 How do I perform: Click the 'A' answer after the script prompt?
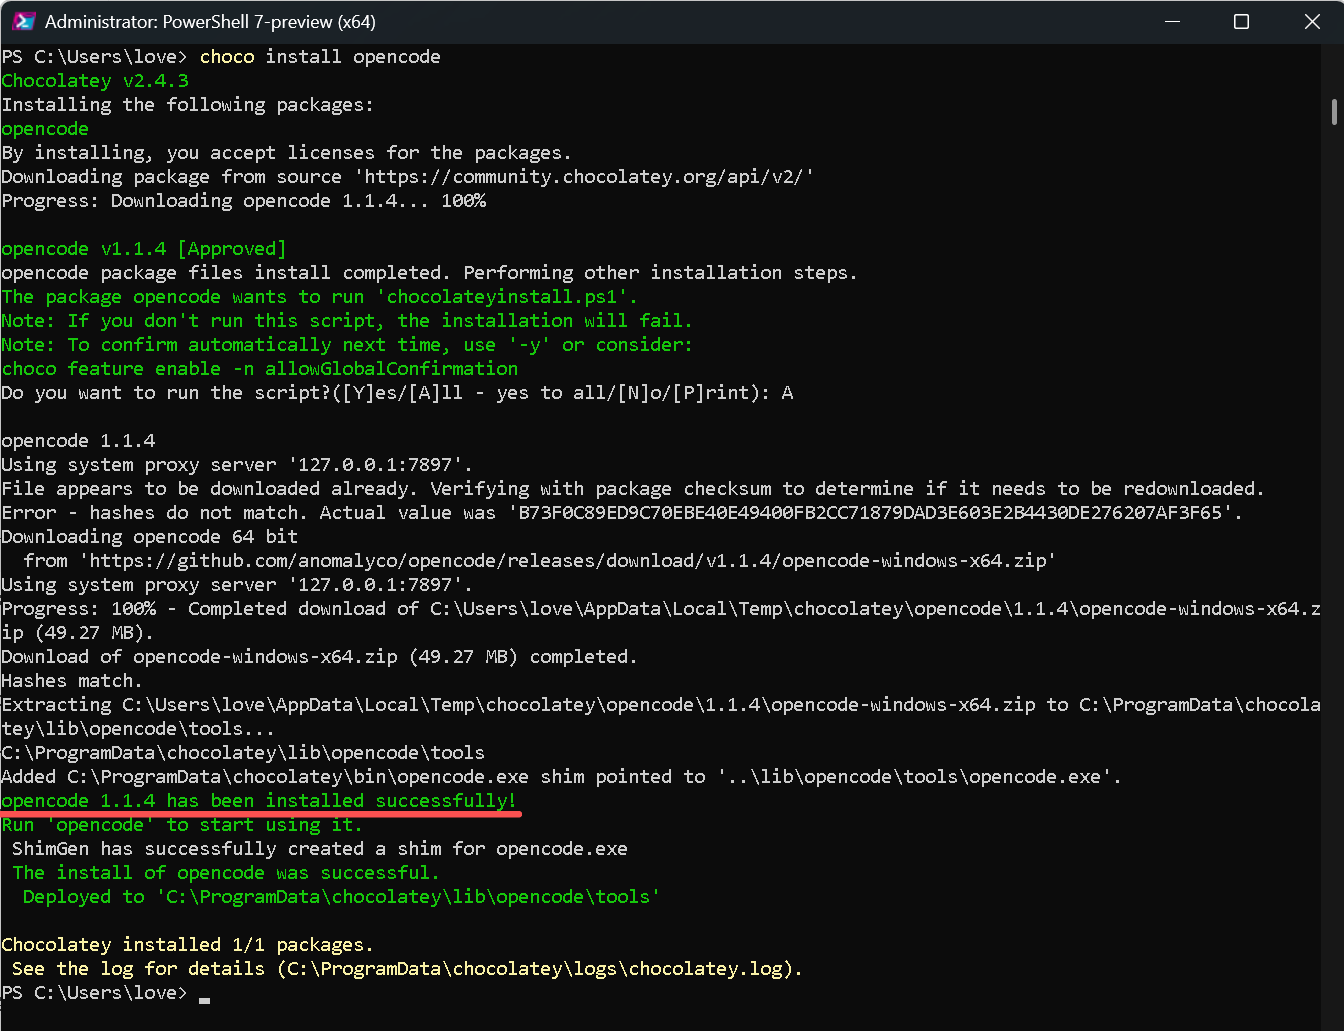pyautogui.click(x=788, y=392)
